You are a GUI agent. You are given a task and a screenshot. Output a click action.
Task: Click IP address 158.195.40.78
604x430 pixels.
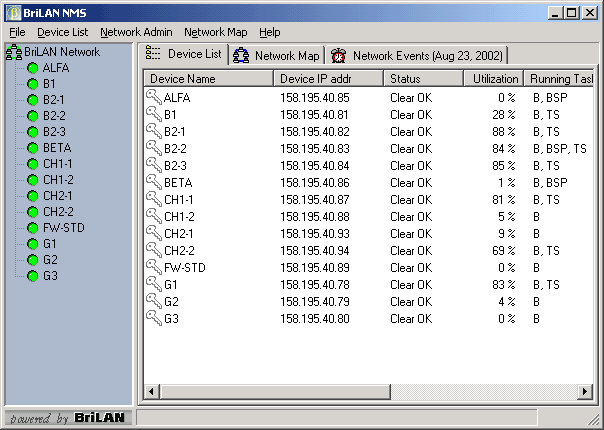pyautogui.click(x=315, y=285)
